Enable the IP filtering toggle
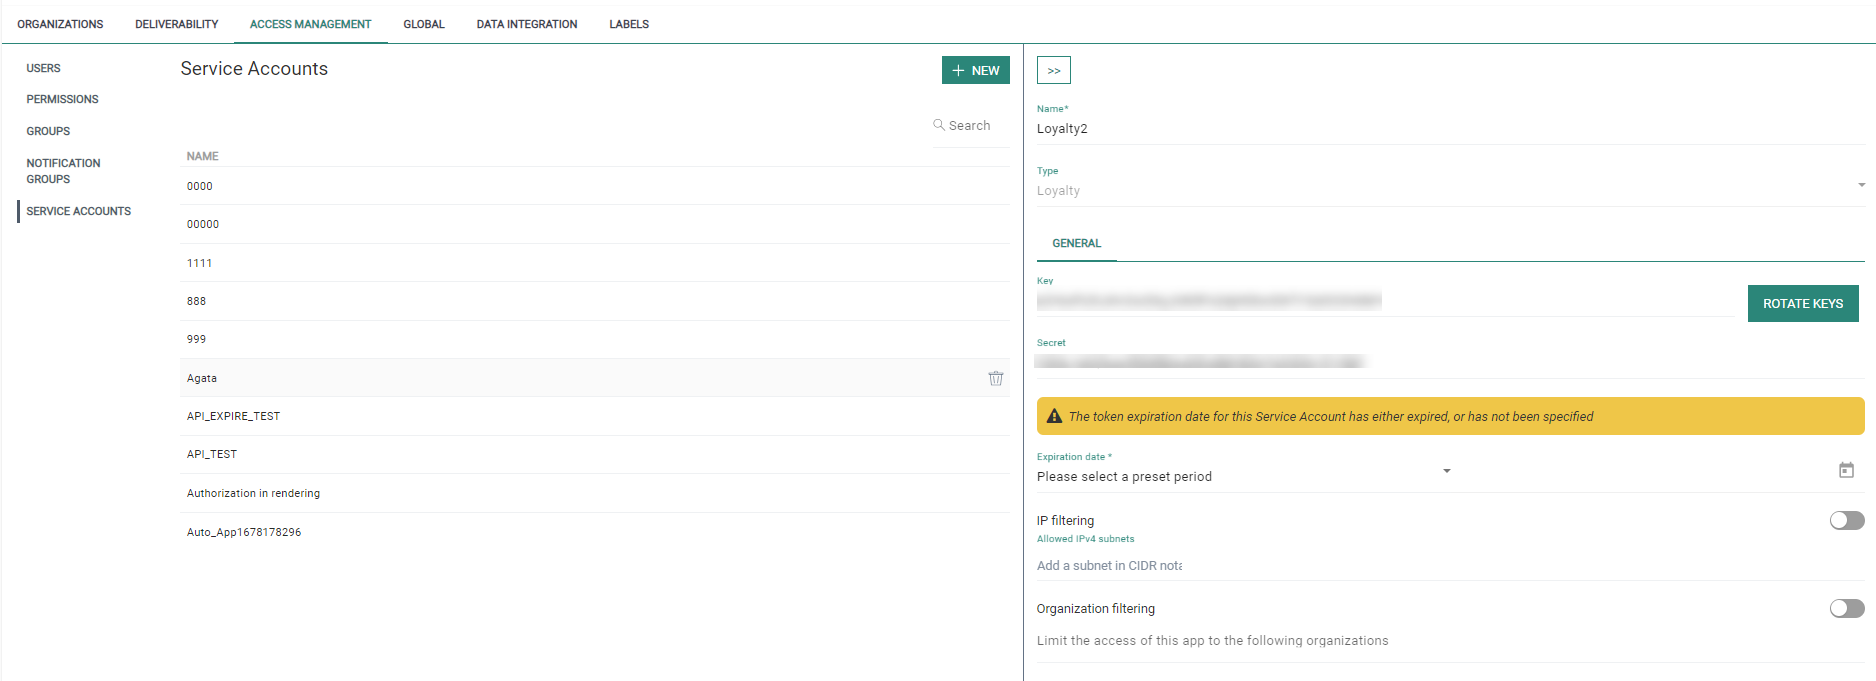1876x681 pixels. pos(1846,520)
